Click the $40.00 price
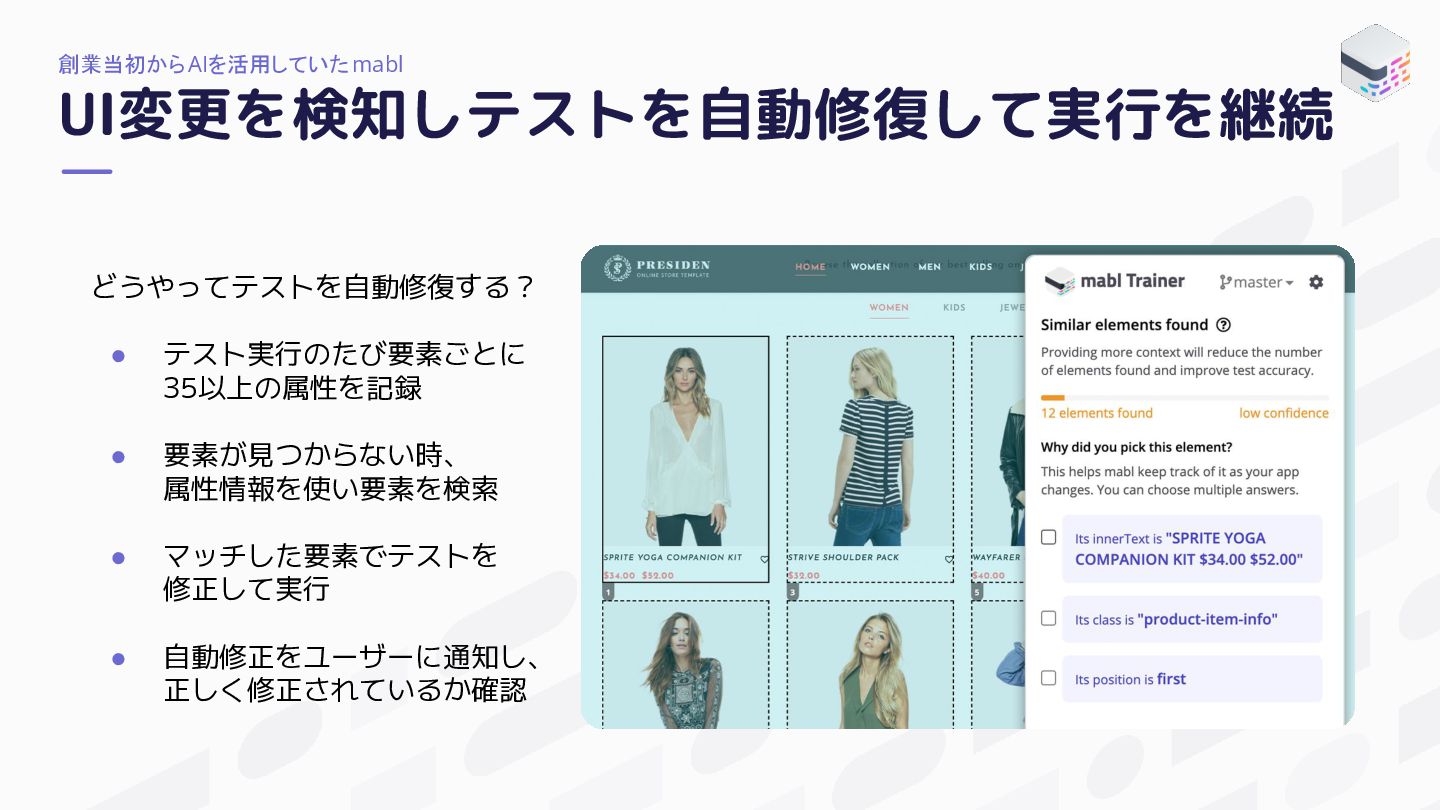The height and width of the screenshot is (810, 1440). pyautogui.click(x=988, y=576)
